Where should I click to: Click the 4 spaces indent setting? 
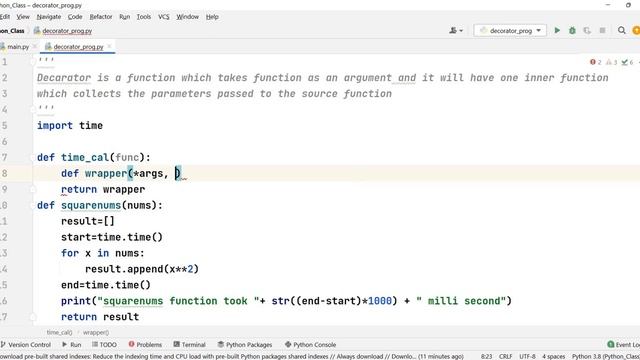(x=553, y=356)
